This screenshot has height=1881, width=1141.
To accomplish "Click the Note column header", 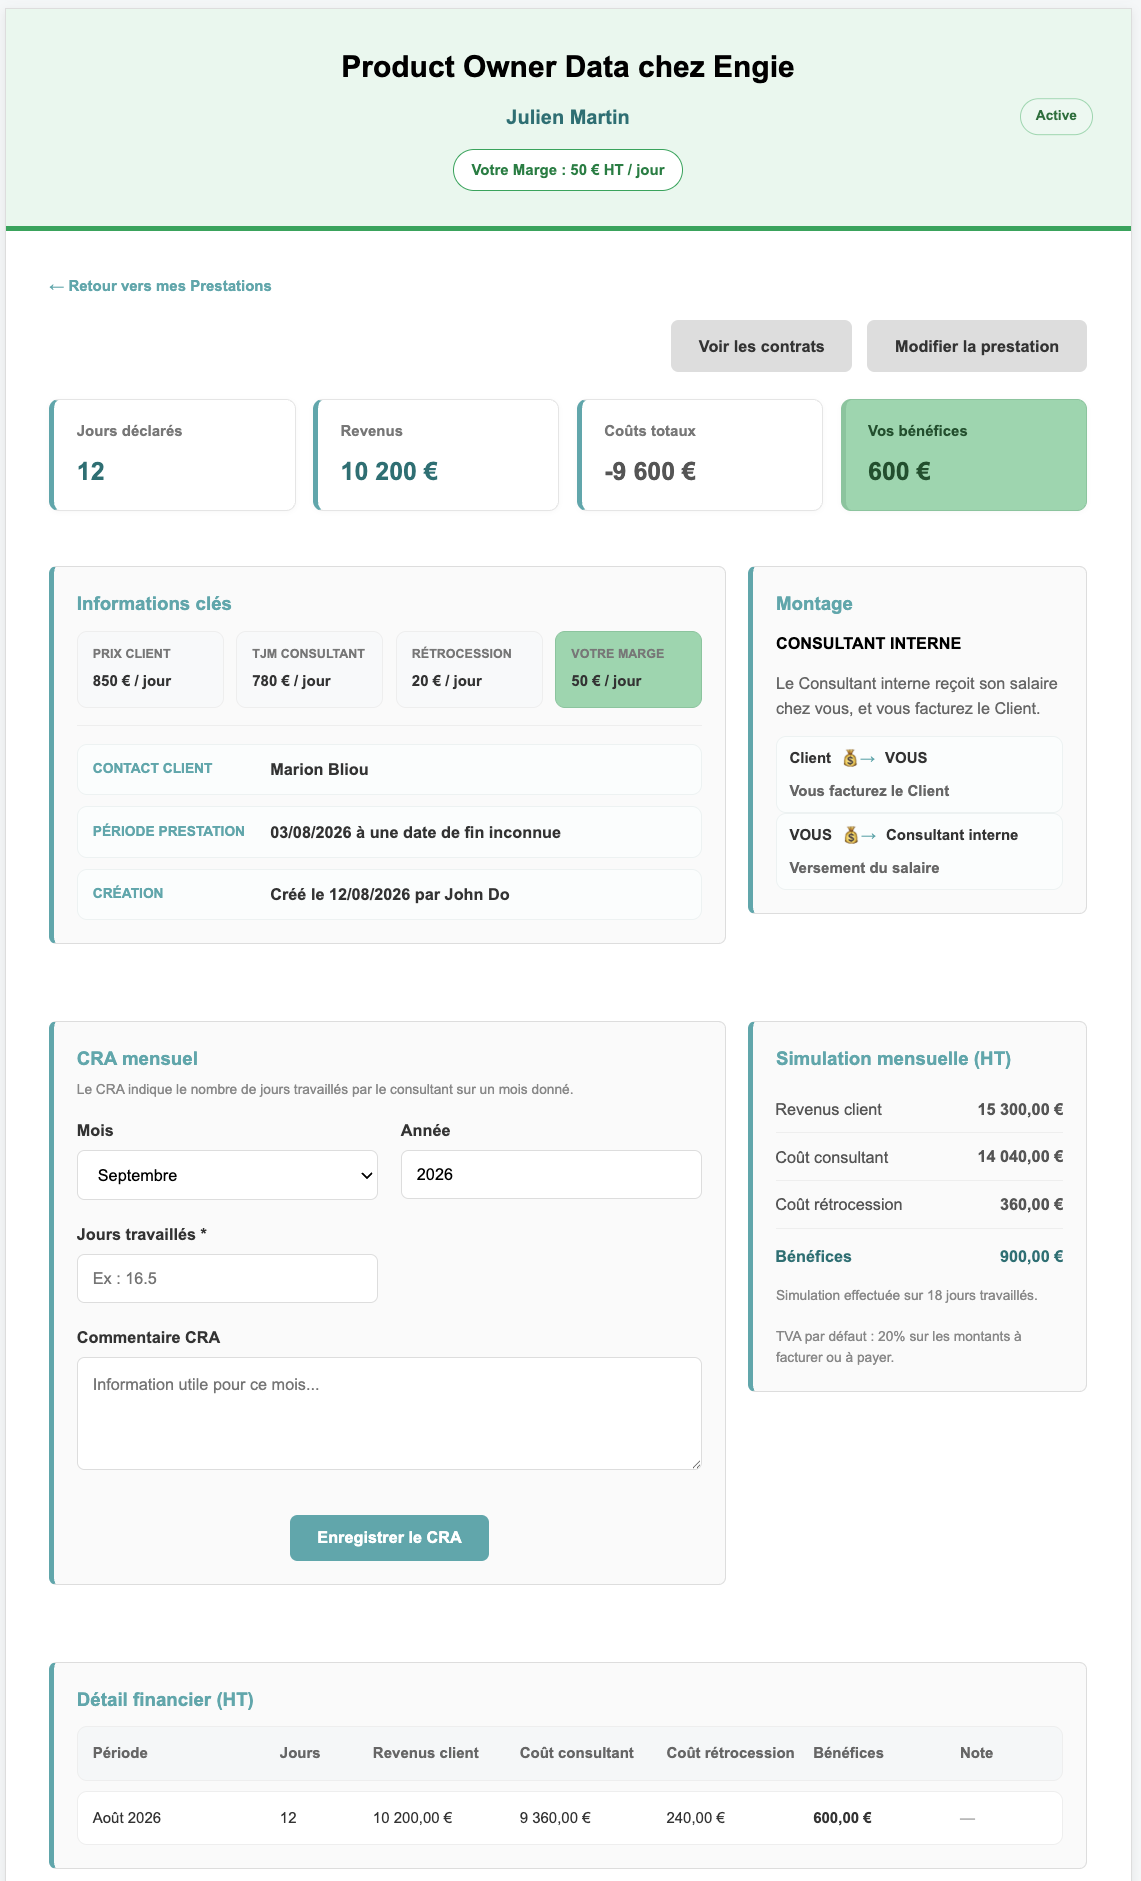I will tap(976, 1753).
